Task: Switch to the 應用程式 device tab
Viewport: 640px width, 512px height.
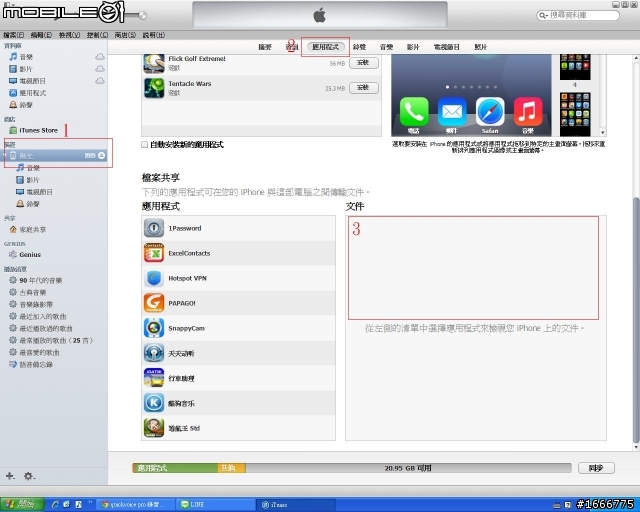Action: (x=325, y=47)
